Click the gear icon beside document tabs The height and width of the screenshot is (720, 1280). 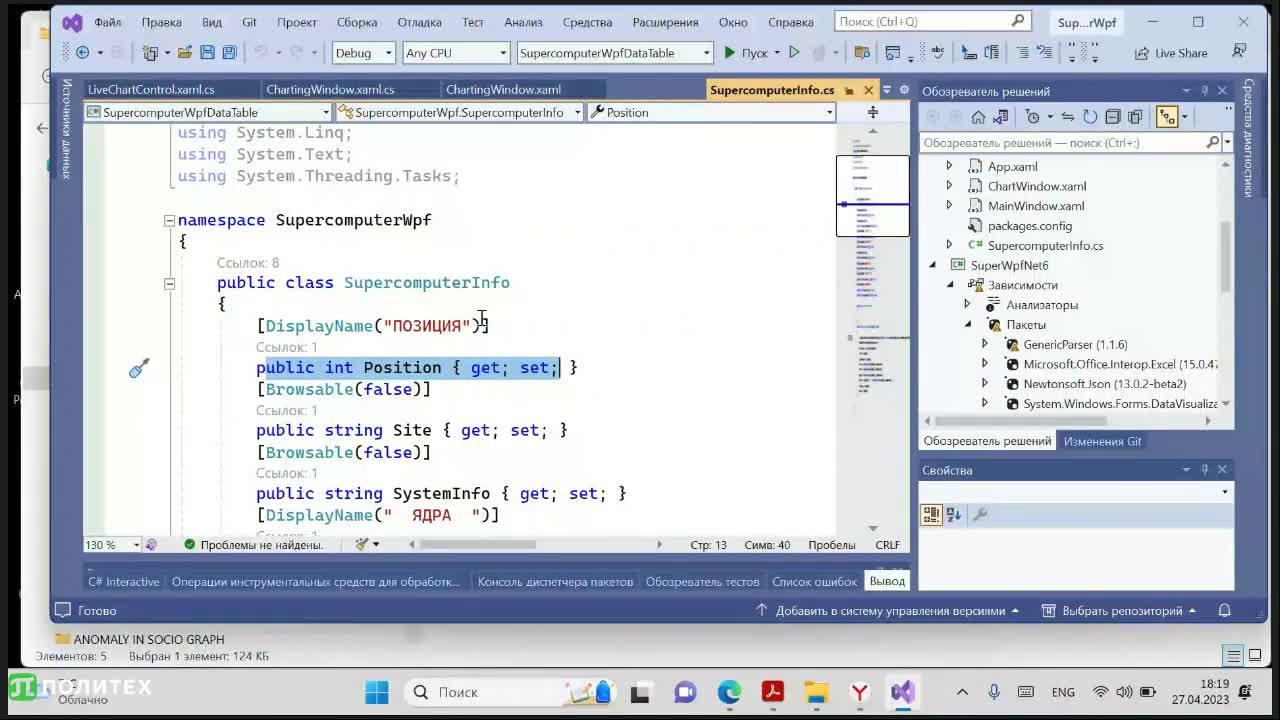904,90
